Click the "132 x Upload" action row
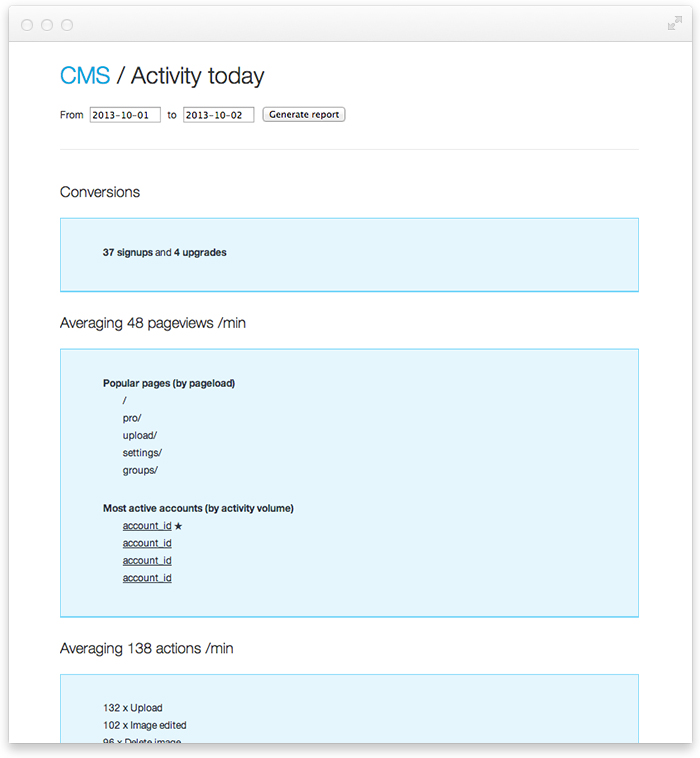 click(x=132, y=708)
